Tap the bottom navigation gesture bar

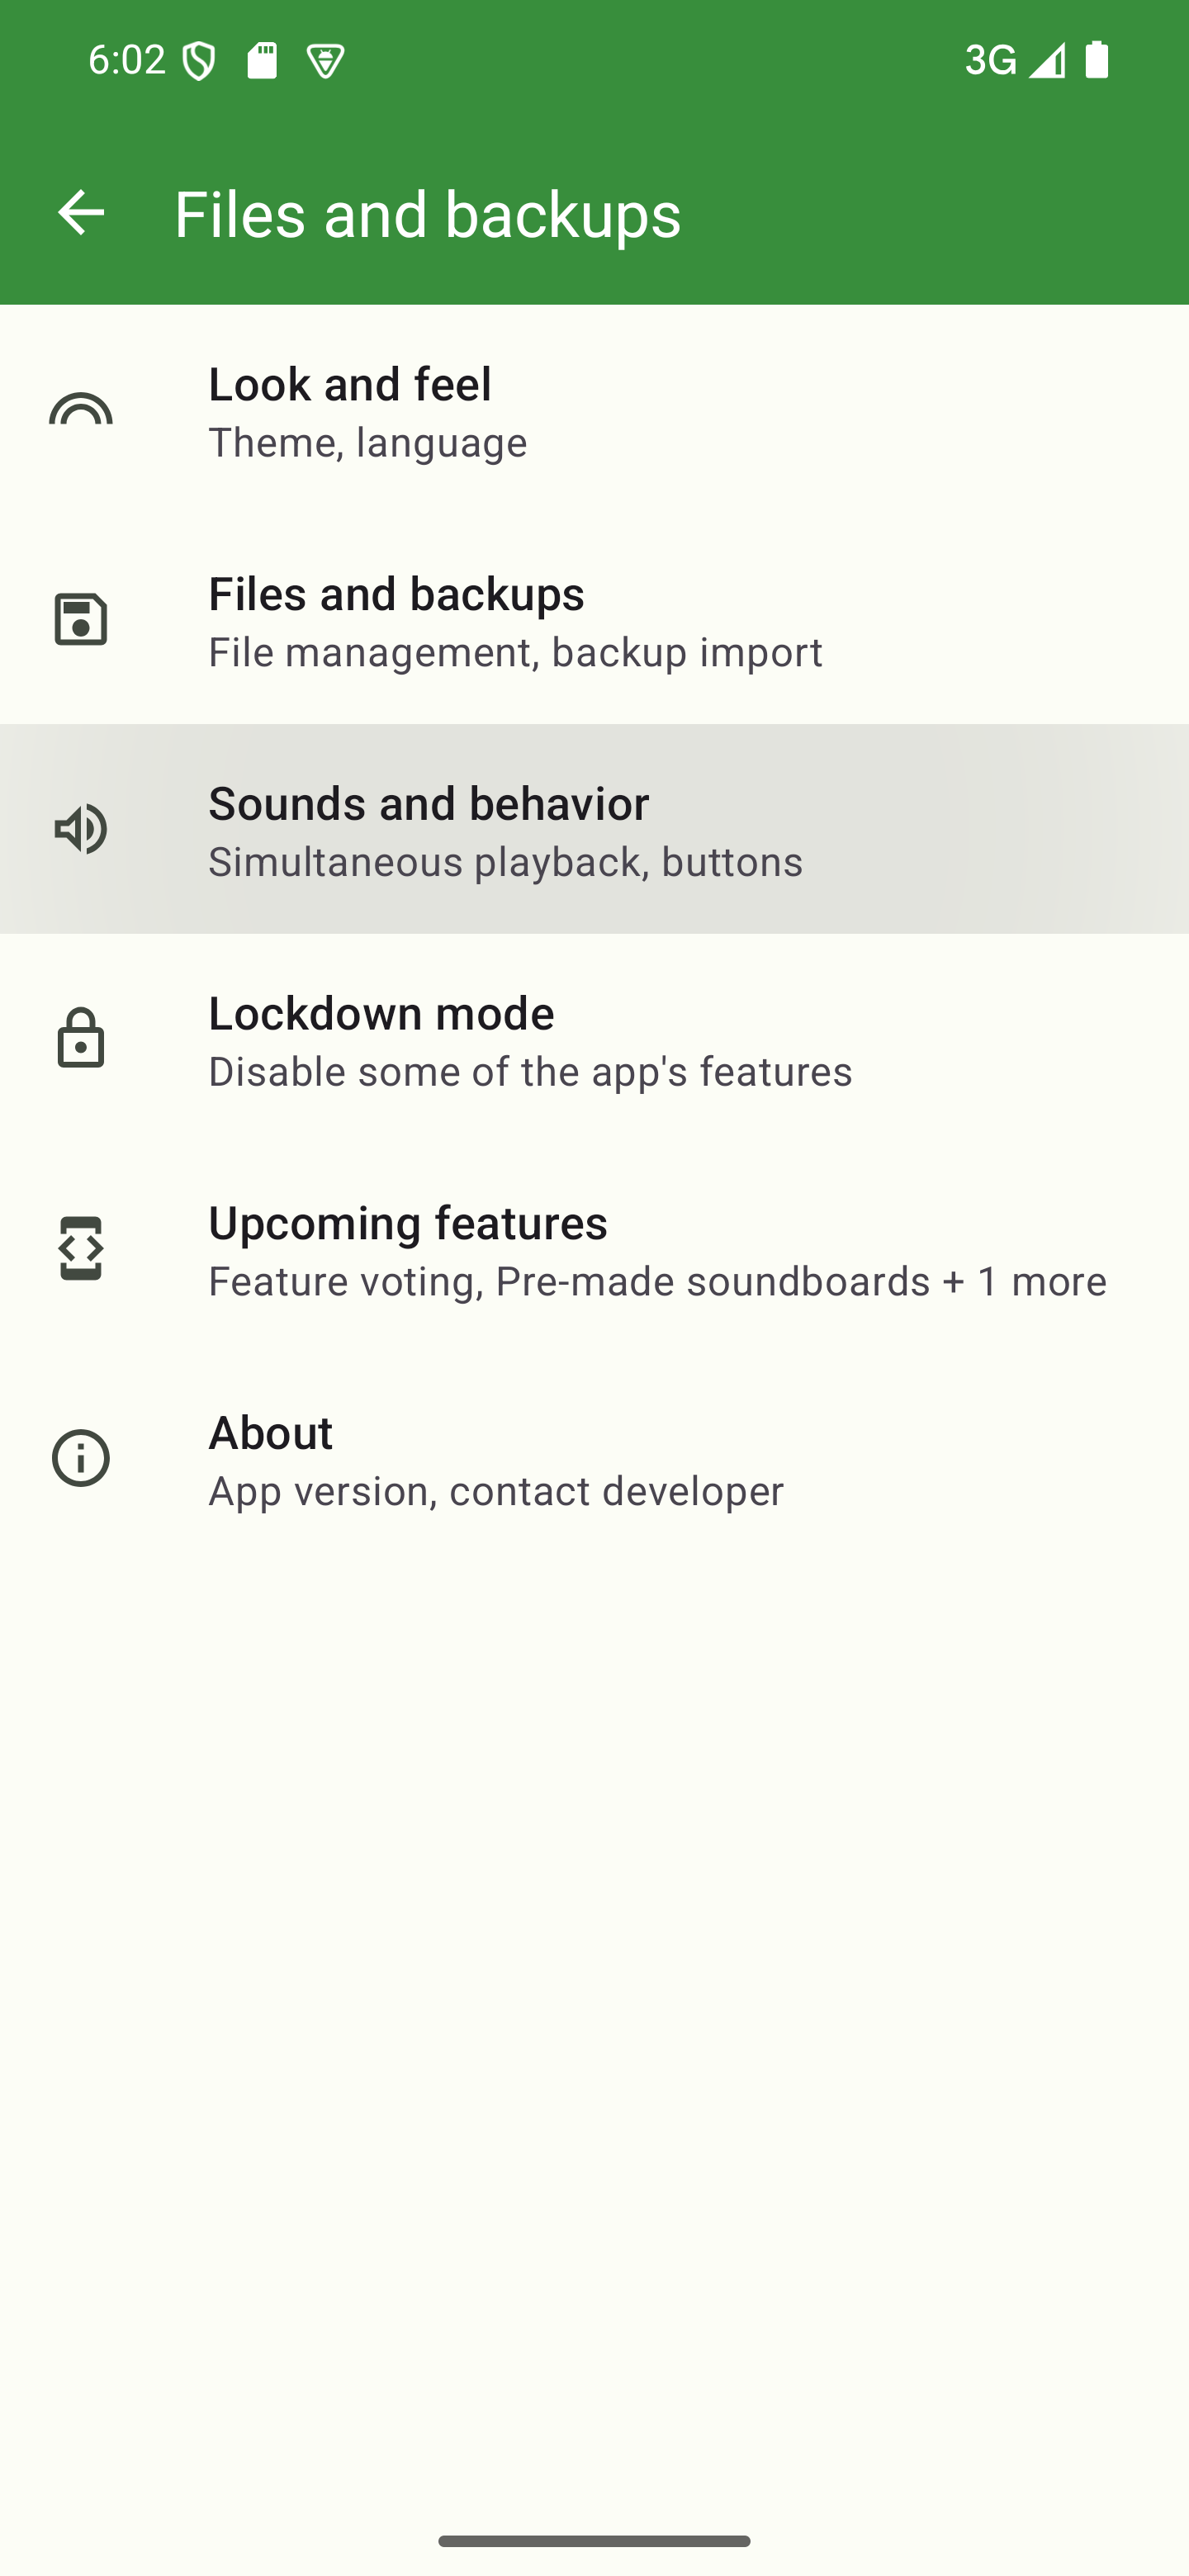(594, 2541)
